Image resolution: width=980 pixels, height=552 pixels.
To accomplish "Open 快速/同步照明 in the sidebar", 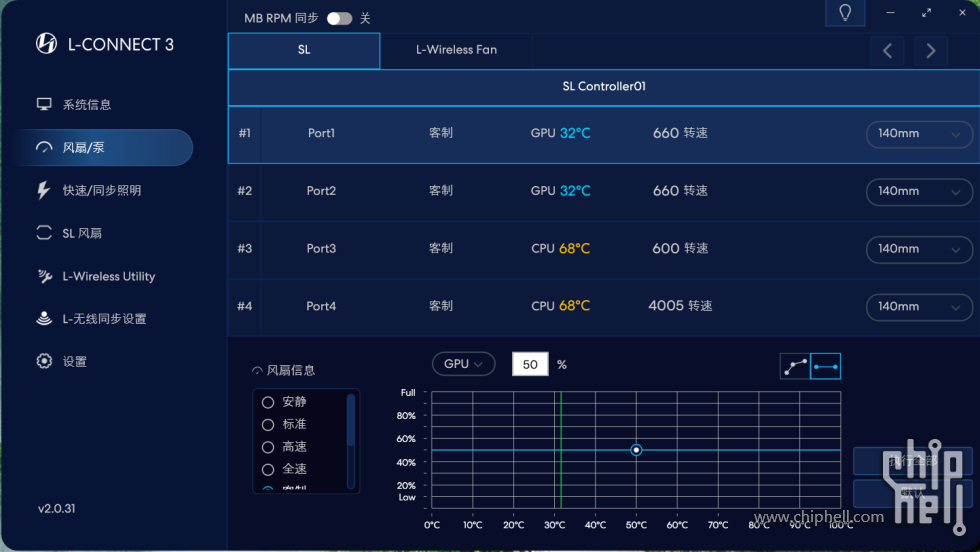I will click(102, 190).
